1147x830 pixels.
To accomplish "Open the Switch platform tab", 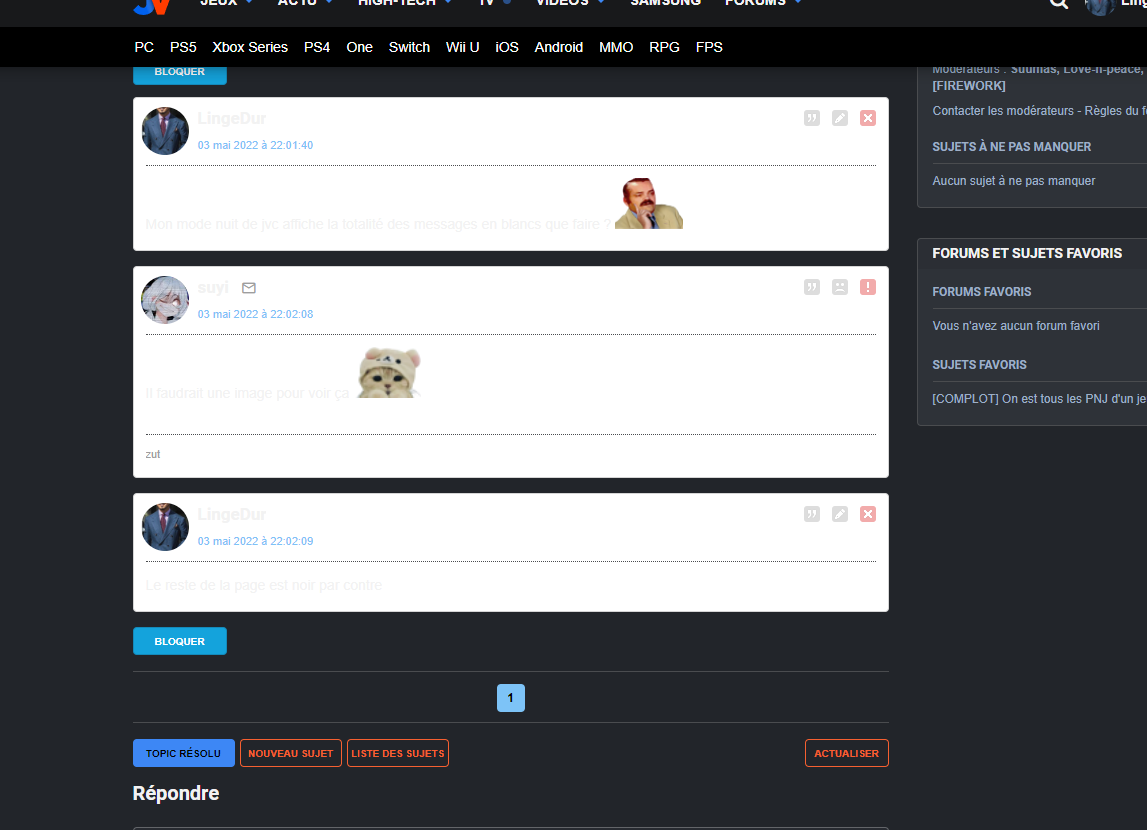I will 409,47.
